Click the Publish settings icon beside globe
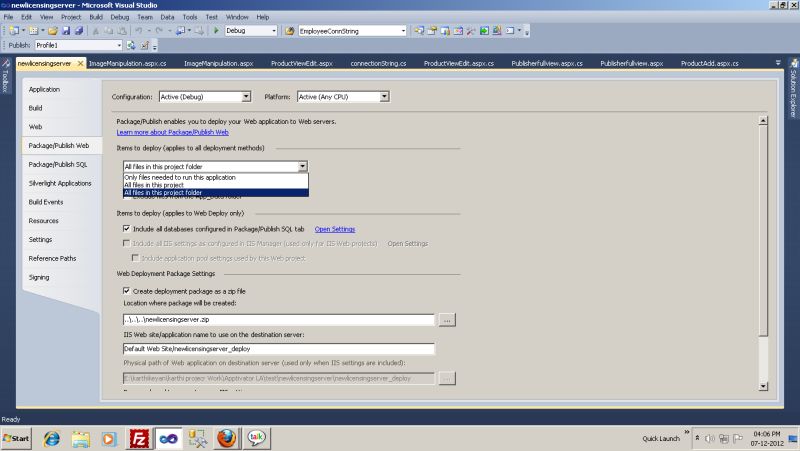 coord(144,45)
